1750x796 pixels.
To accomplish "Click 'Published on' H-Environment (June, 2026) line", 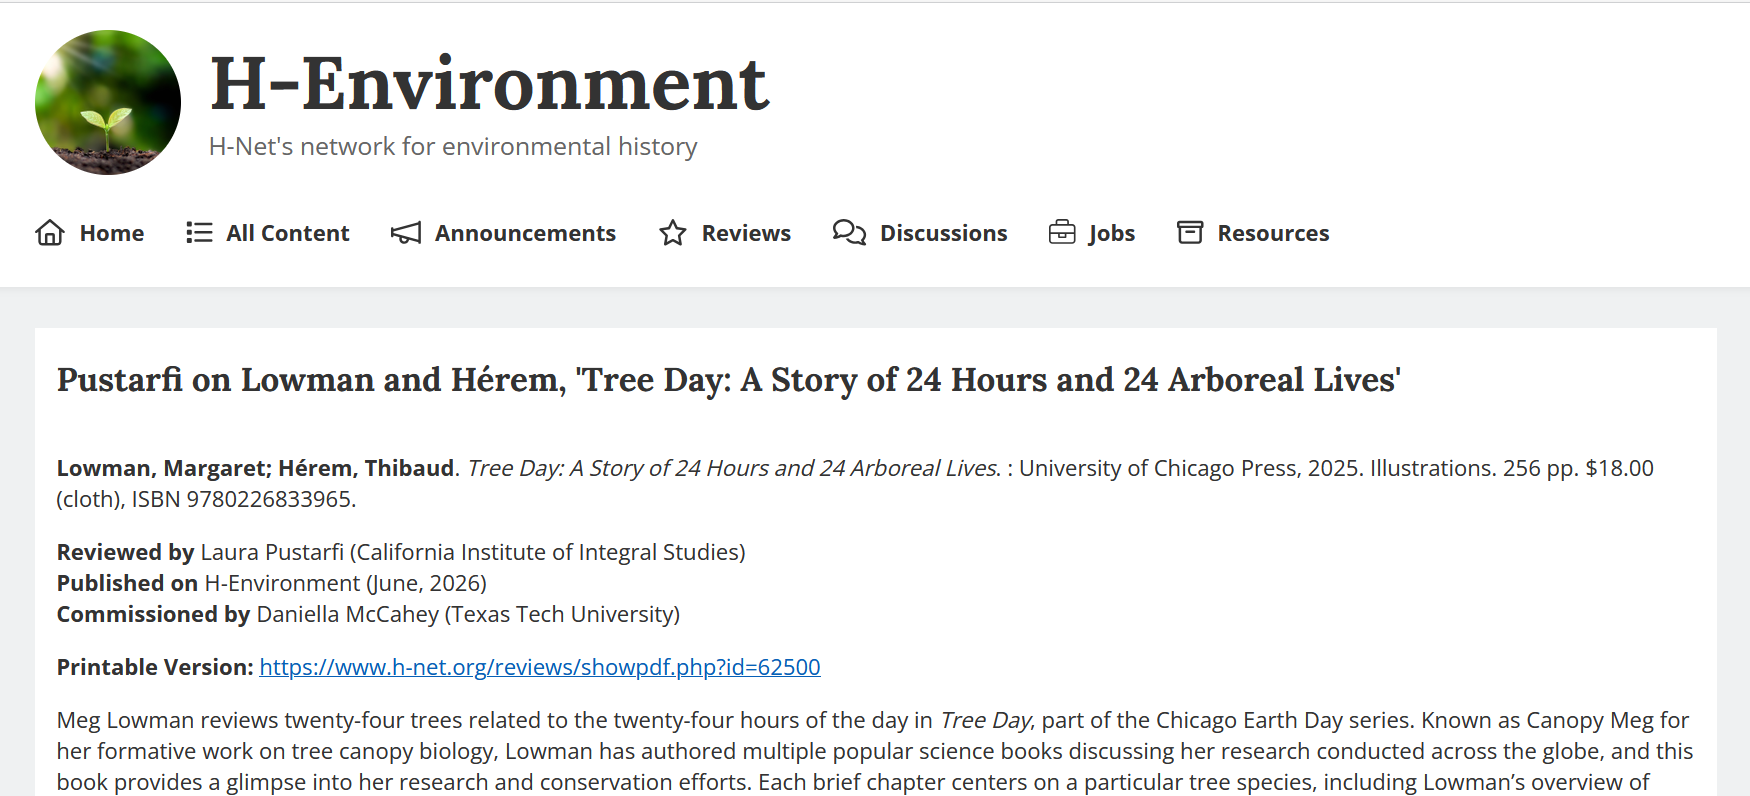I will coord(272,583).
